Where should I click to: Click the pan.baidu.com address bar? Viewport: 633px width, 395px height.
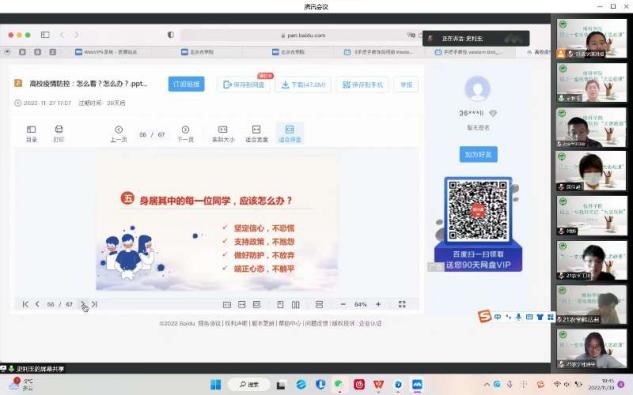(303, 35)
